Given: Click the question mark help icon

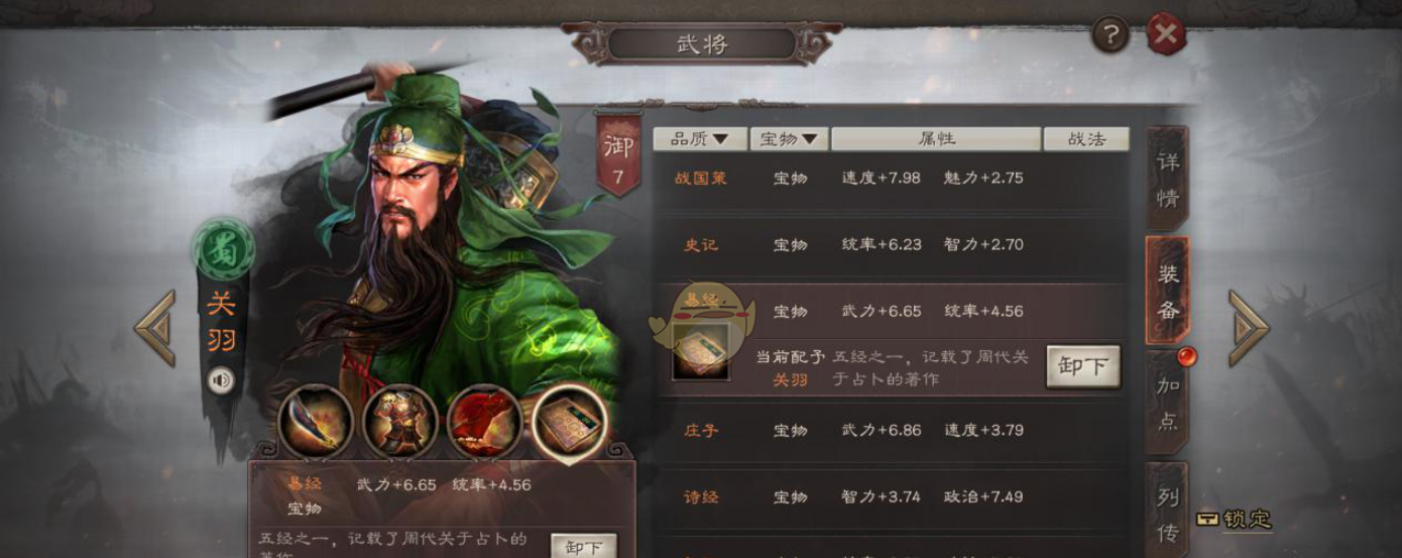Looking at the screenshot, I should 1110,35.
